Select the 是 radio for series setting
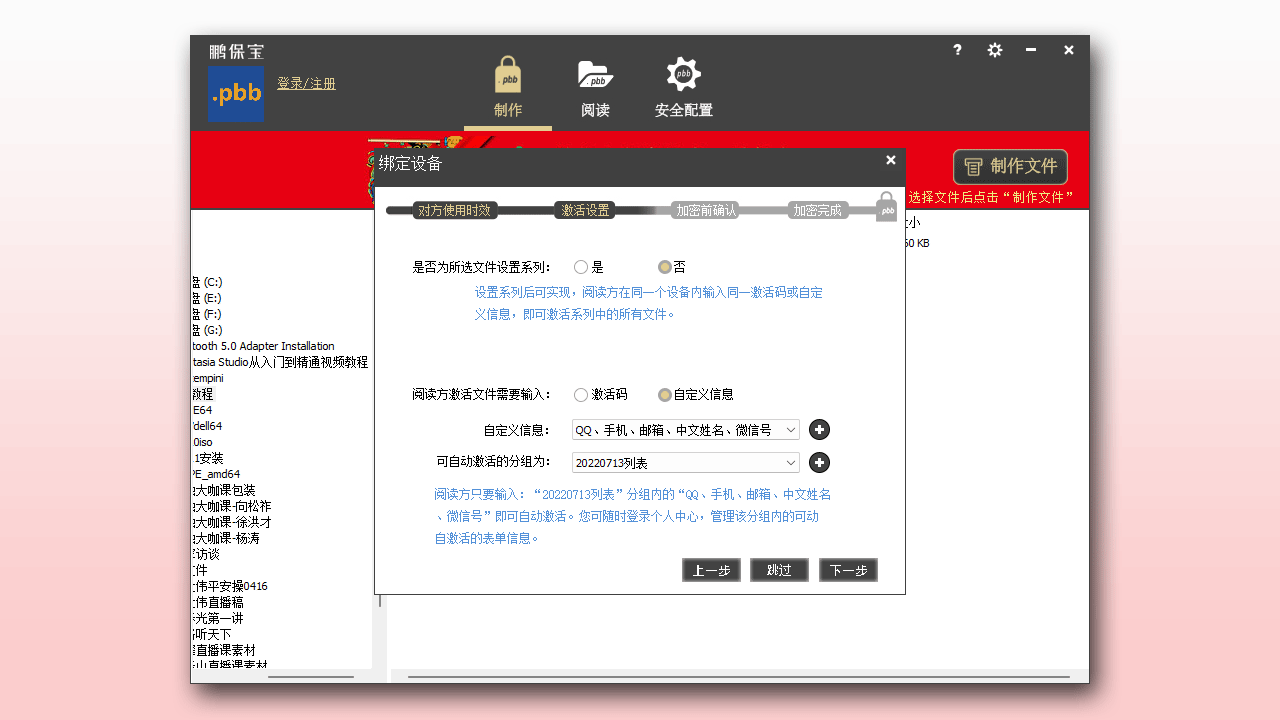 point(581,267)
